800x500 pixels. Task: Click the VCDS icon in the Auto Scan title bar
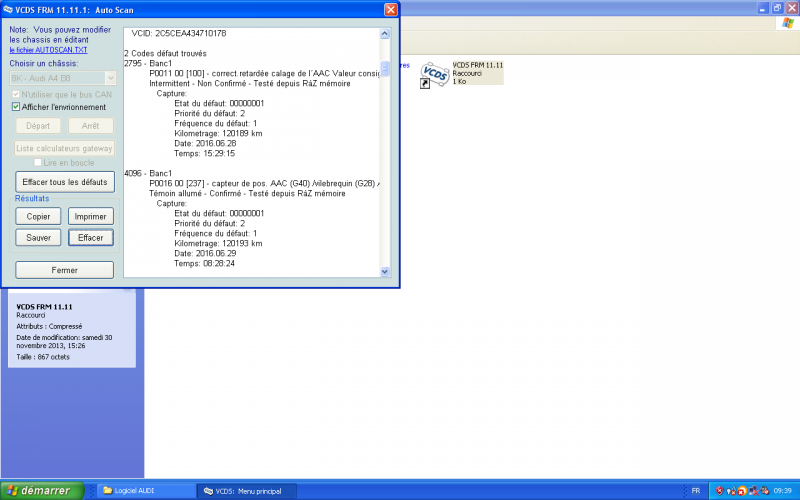8,8
